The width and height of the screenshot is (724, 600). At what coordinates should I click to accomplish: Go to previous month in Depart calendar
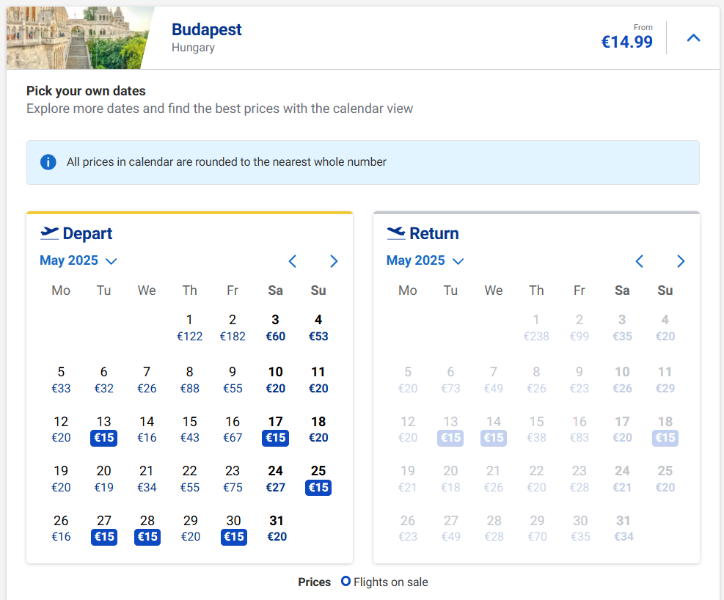click(293, 261)
